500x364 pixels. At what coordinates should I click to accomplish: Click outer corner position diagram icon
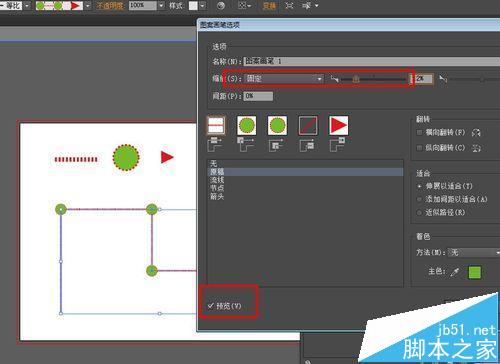246,144
